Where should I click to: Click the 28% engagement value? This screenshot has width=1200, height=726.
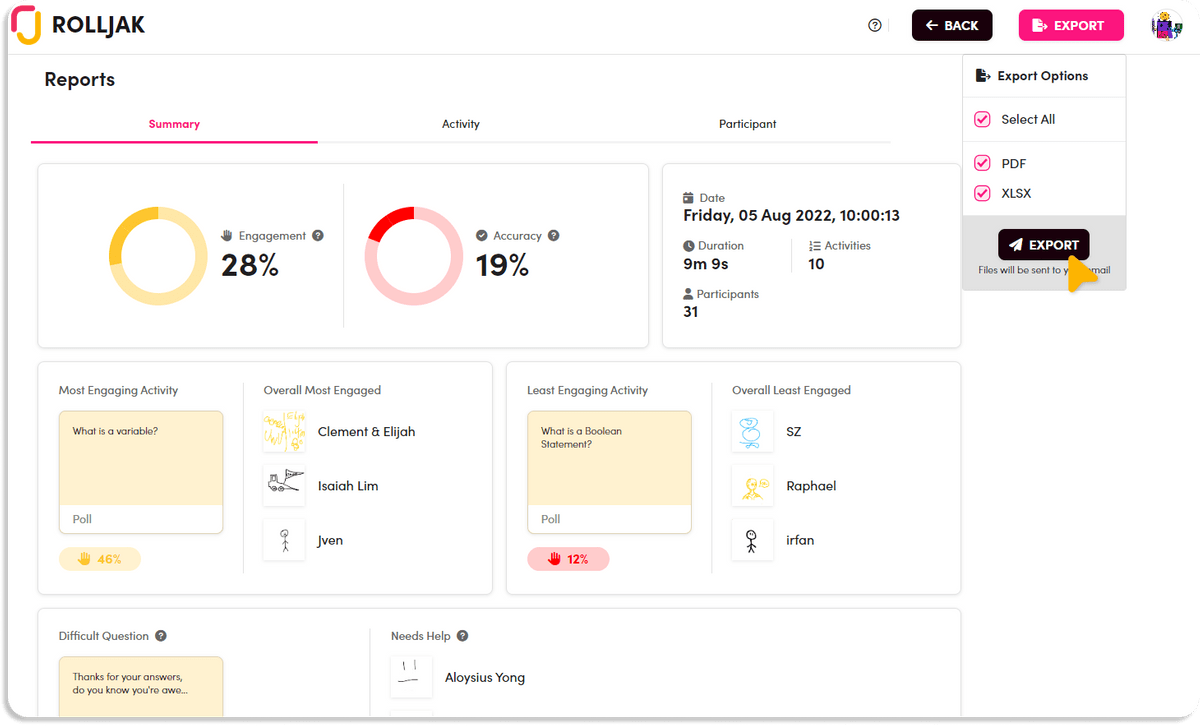(x=250, y=265)
